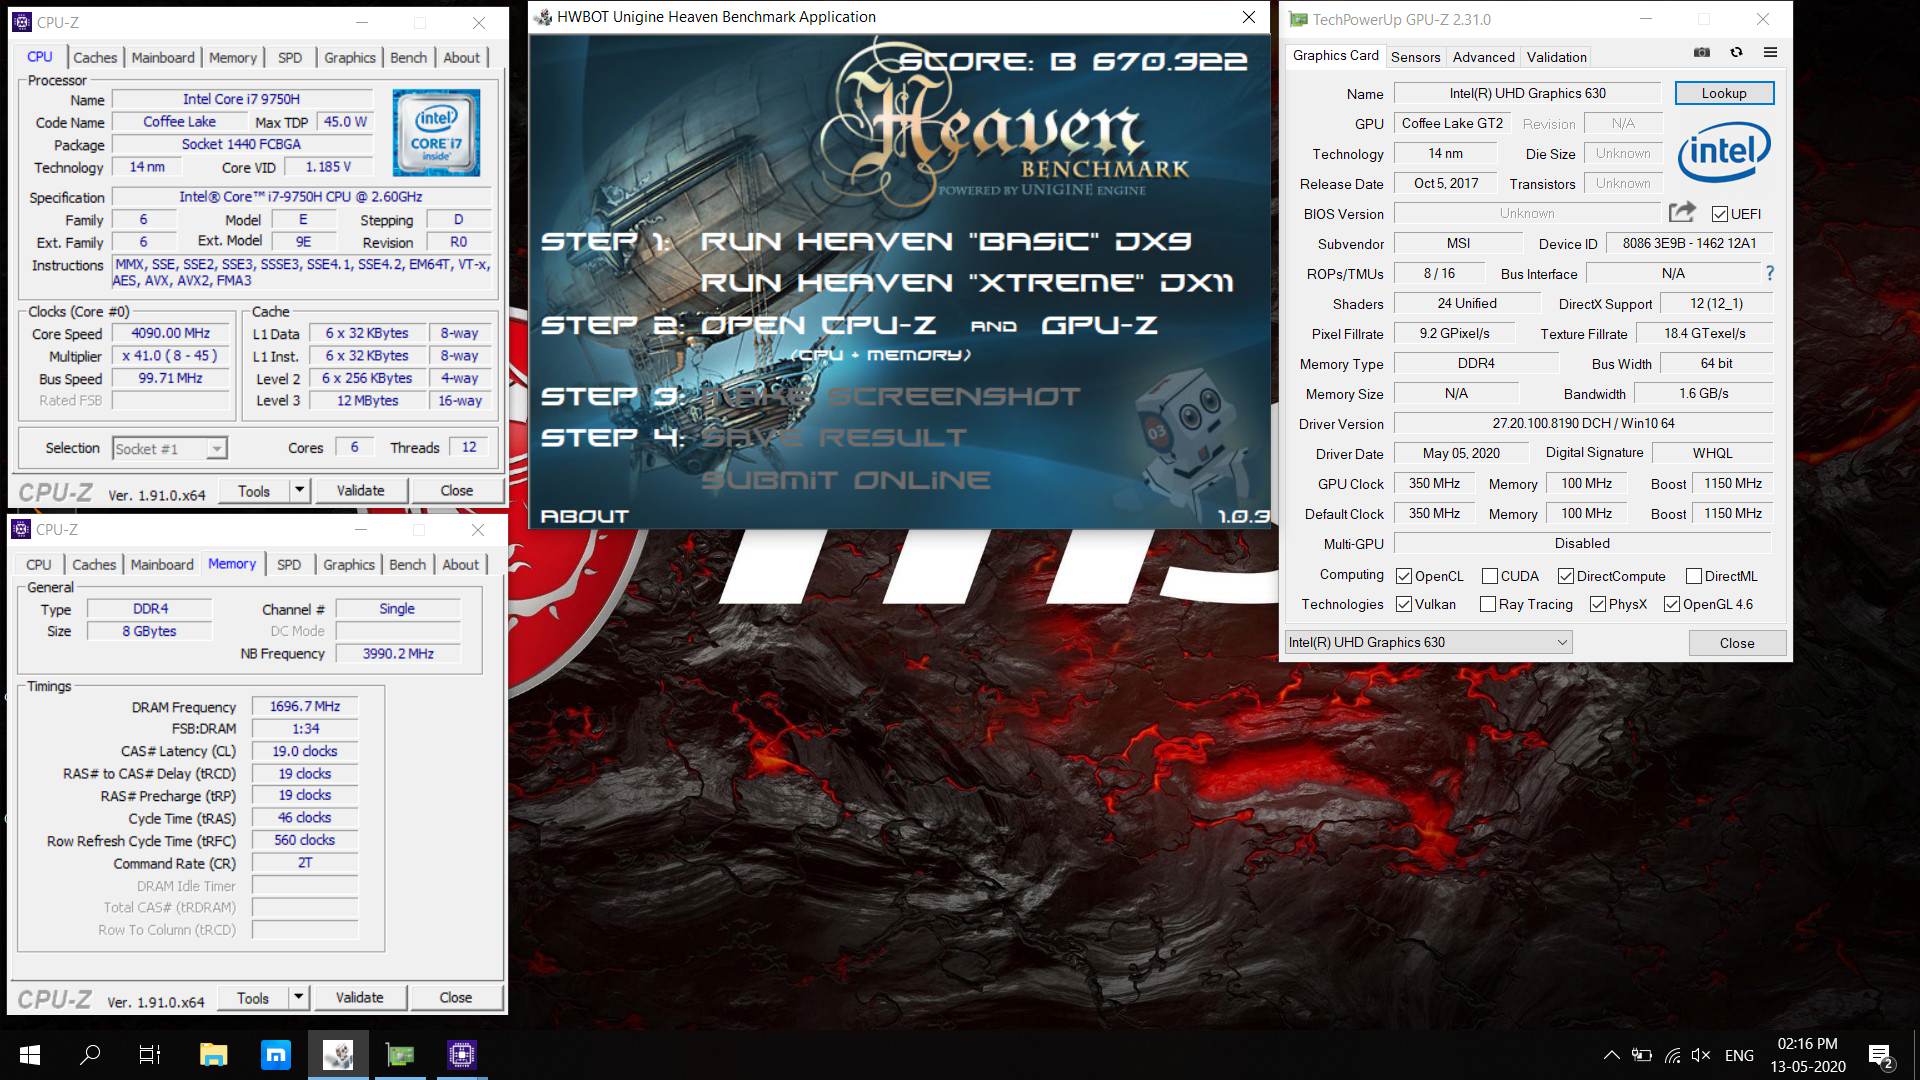Click the ENG language indicator
Screen dimensions: 1920x1080
1739,1055
